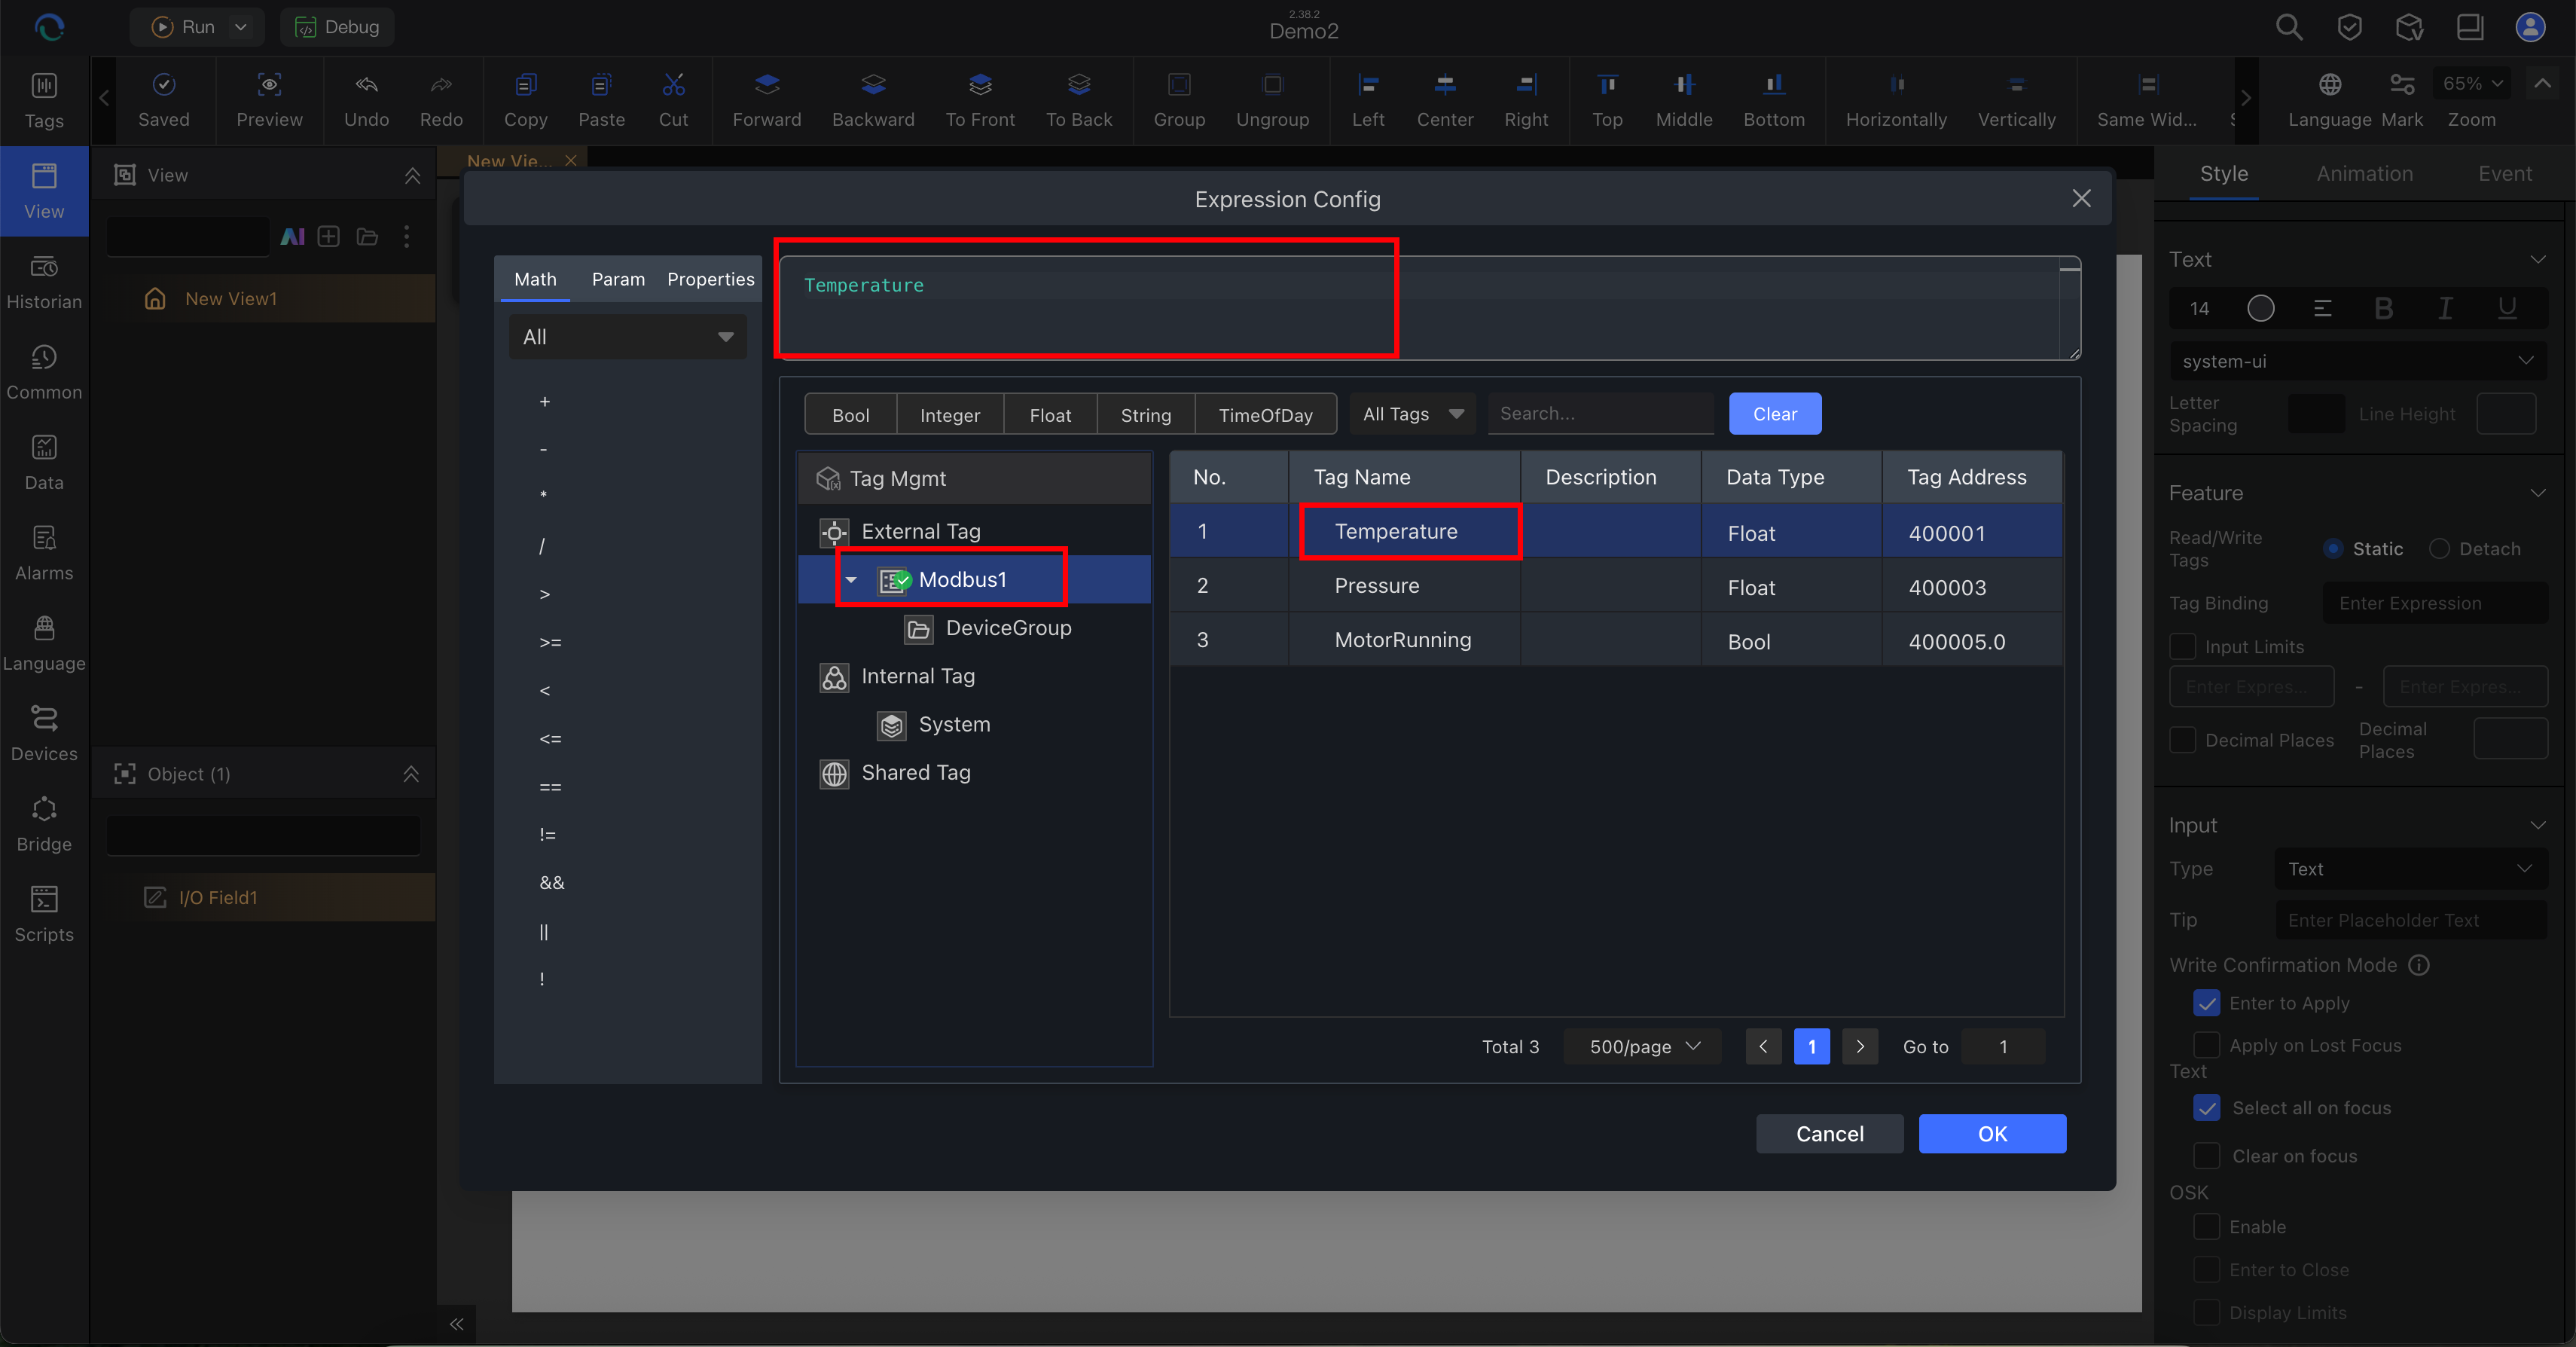Open the Alarms sidebar section
The image size is (2576, 1347).
(x=44, y=553)
